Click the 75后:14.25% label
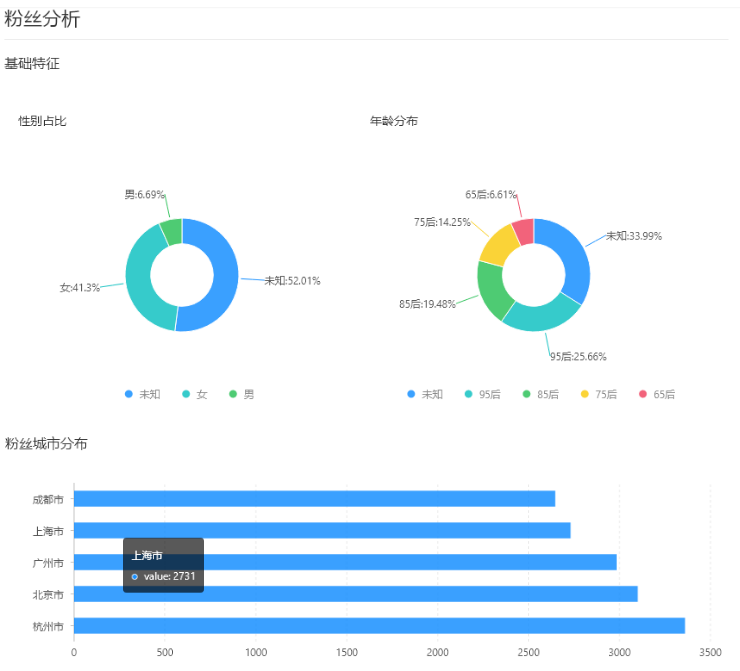This screenshot has height=671, width=740. coord(442,222)
